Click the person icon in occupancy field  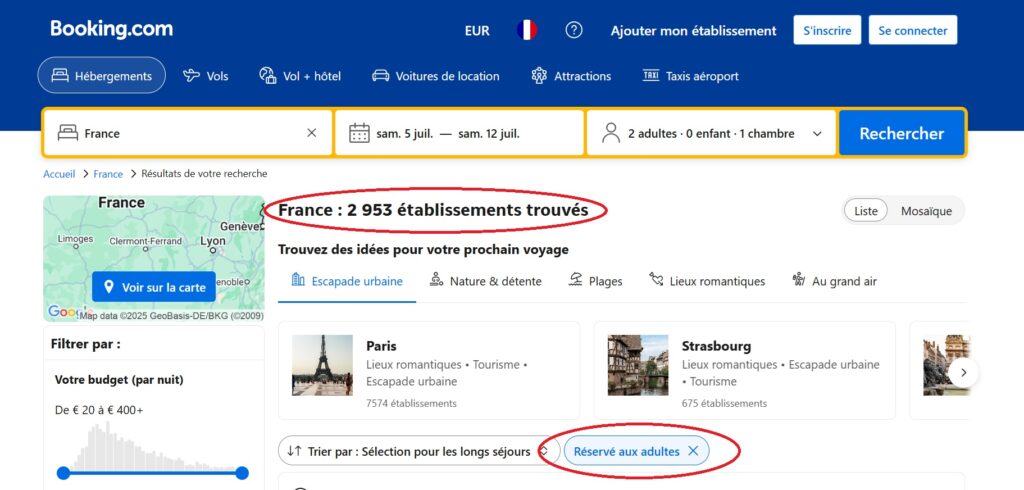[611, 133]
